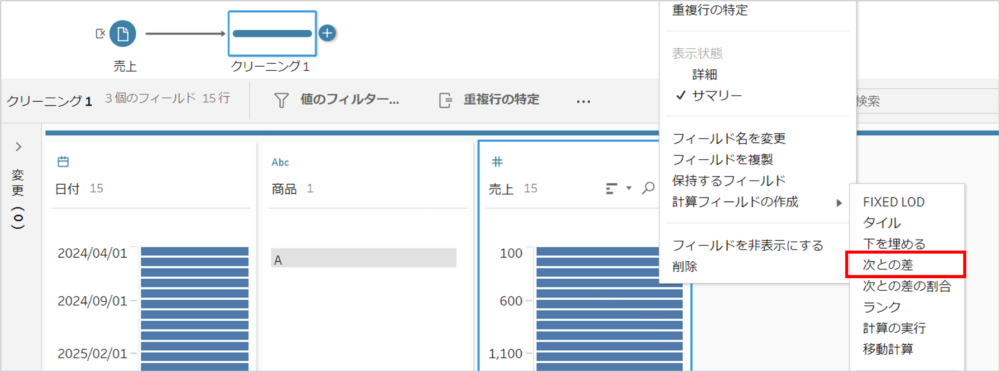Click the 100 bin label in 売上
This screenshot has height=372, width=1000.
pos(511,253)
